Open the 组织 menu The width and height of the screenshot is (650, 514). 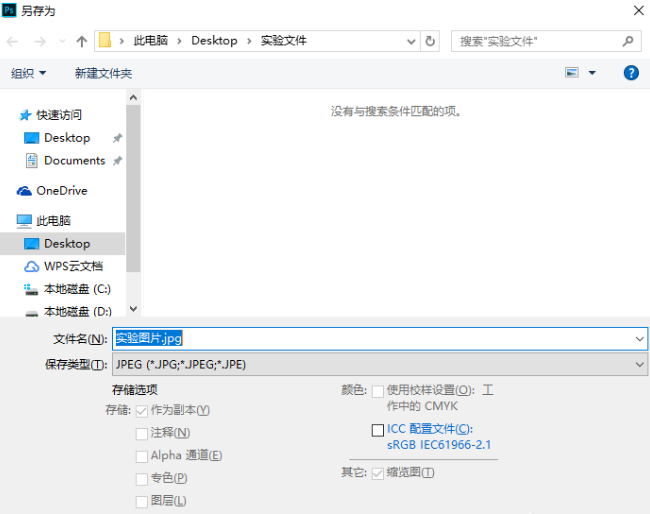28,73
